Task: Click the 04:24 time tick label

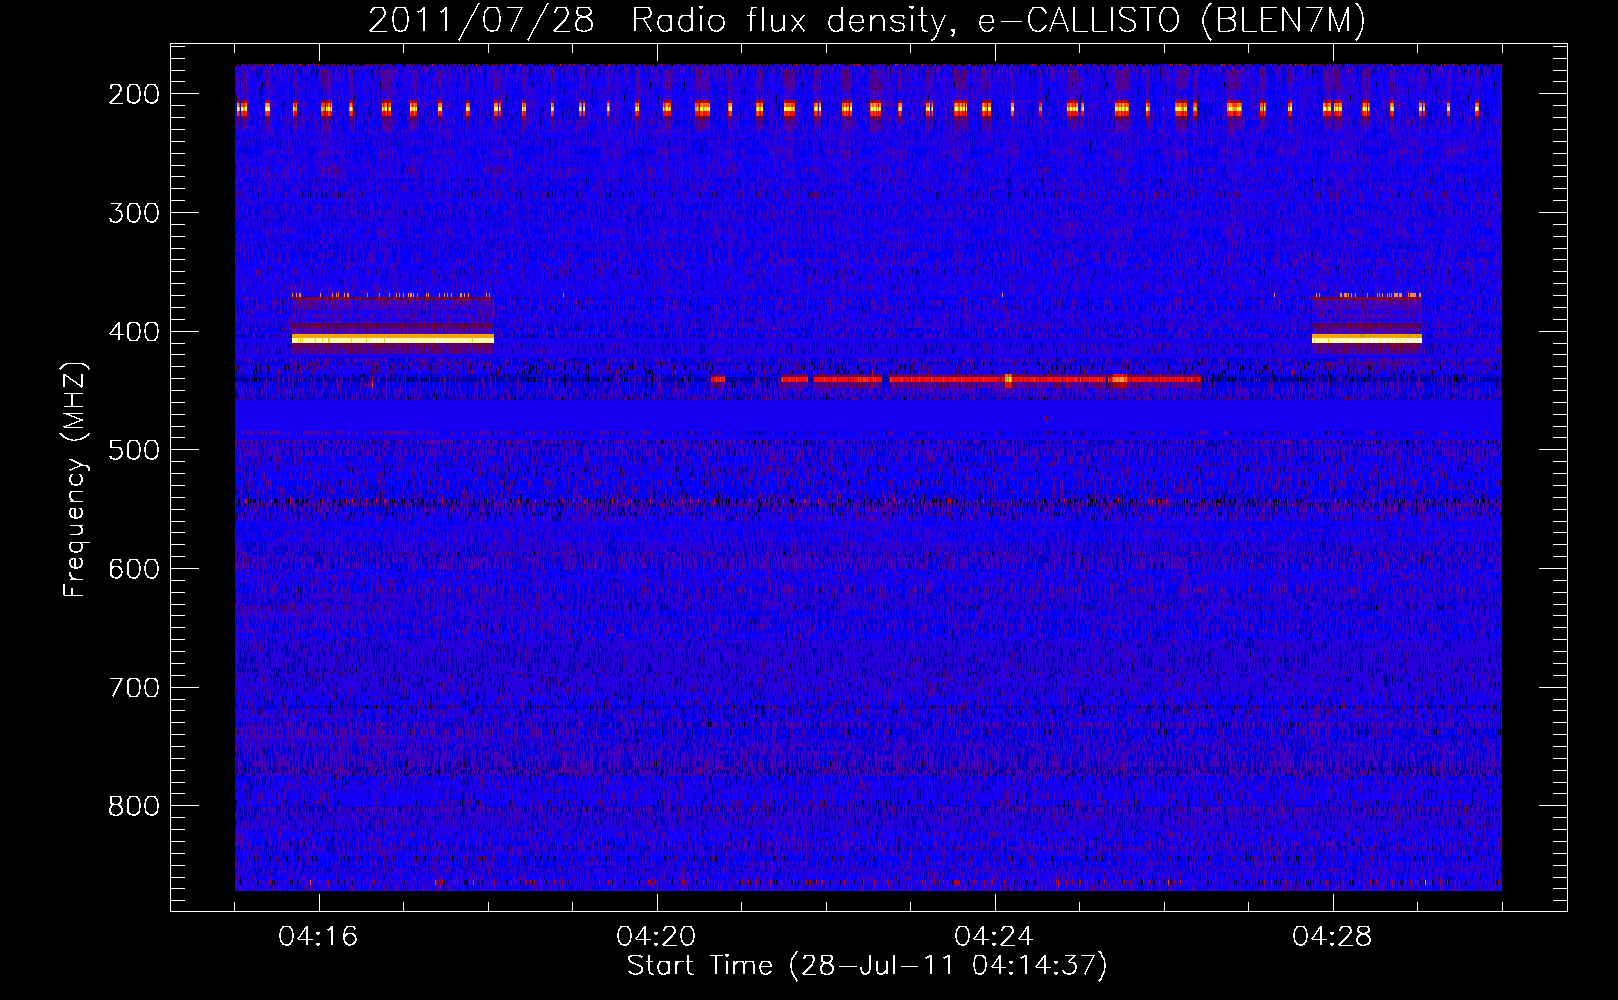Action: pos(994,936)
